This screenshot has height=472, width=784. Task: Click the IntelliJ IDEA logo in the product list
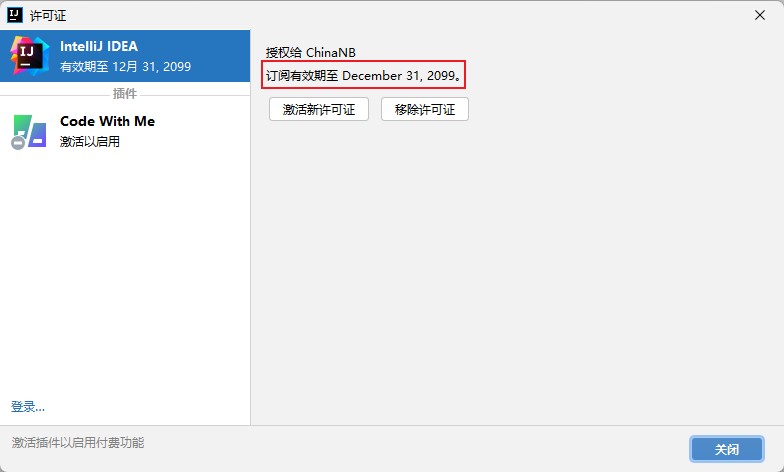[30, 56]
